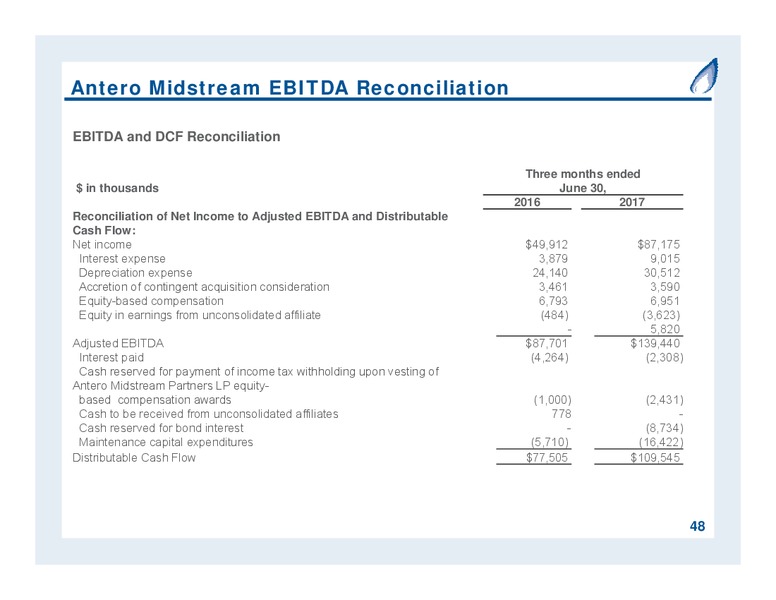Select Distributable Cash Flow value $77,505
The image size is (776, 600).
[x=546, y=457]
